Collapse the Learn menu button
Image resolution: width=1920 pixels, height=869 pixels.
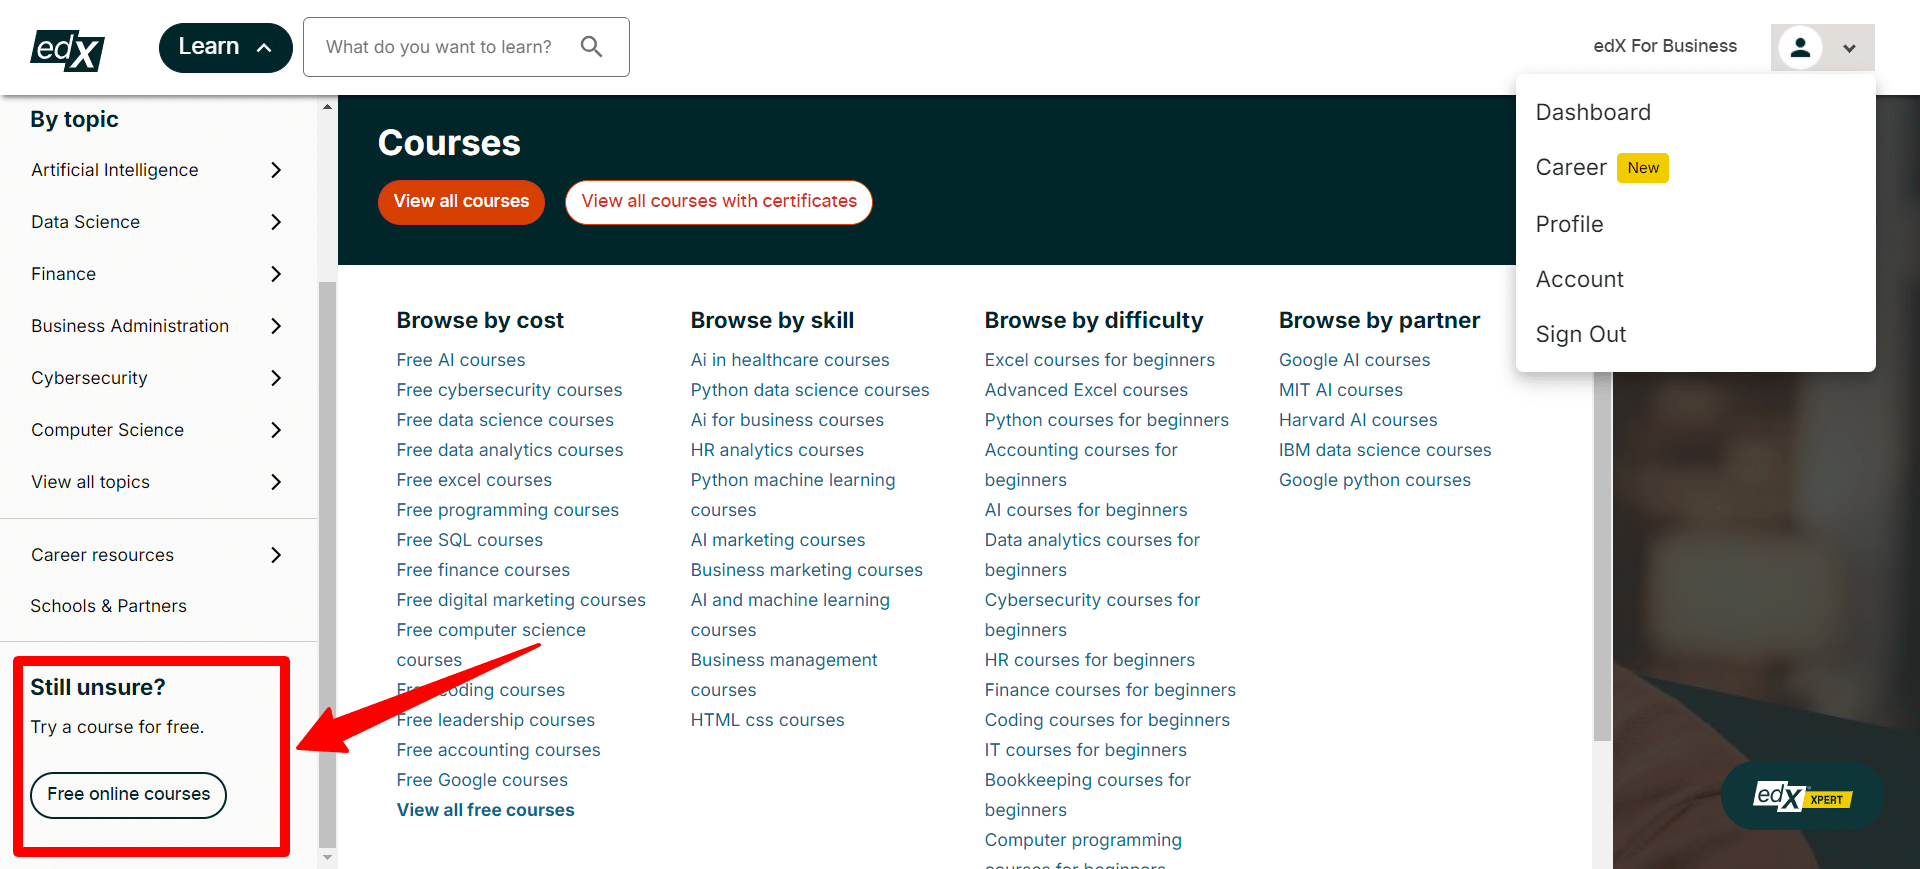tap(225, 47)
